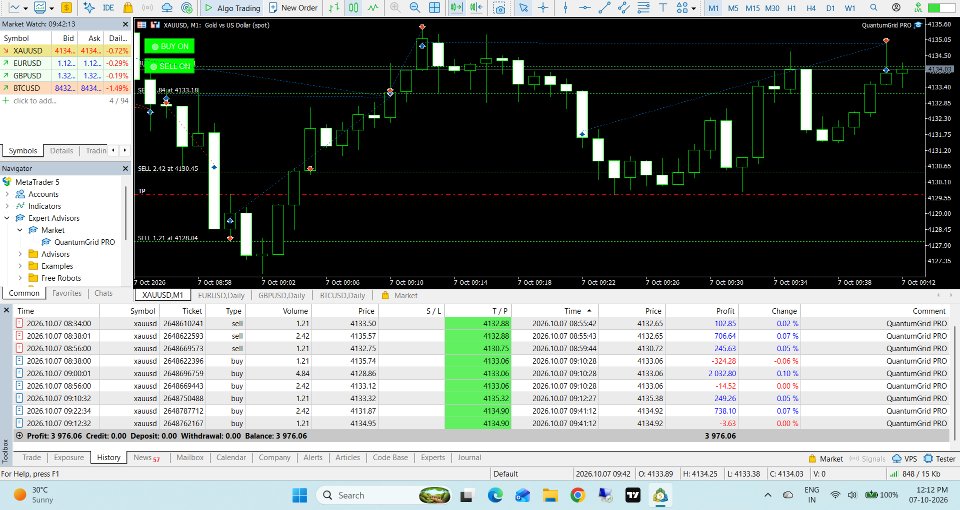Image resolution: width=960 pixels, height=510 pixels.
Task: Open the Trade tab in Toolbox
Action: [32, 457]
